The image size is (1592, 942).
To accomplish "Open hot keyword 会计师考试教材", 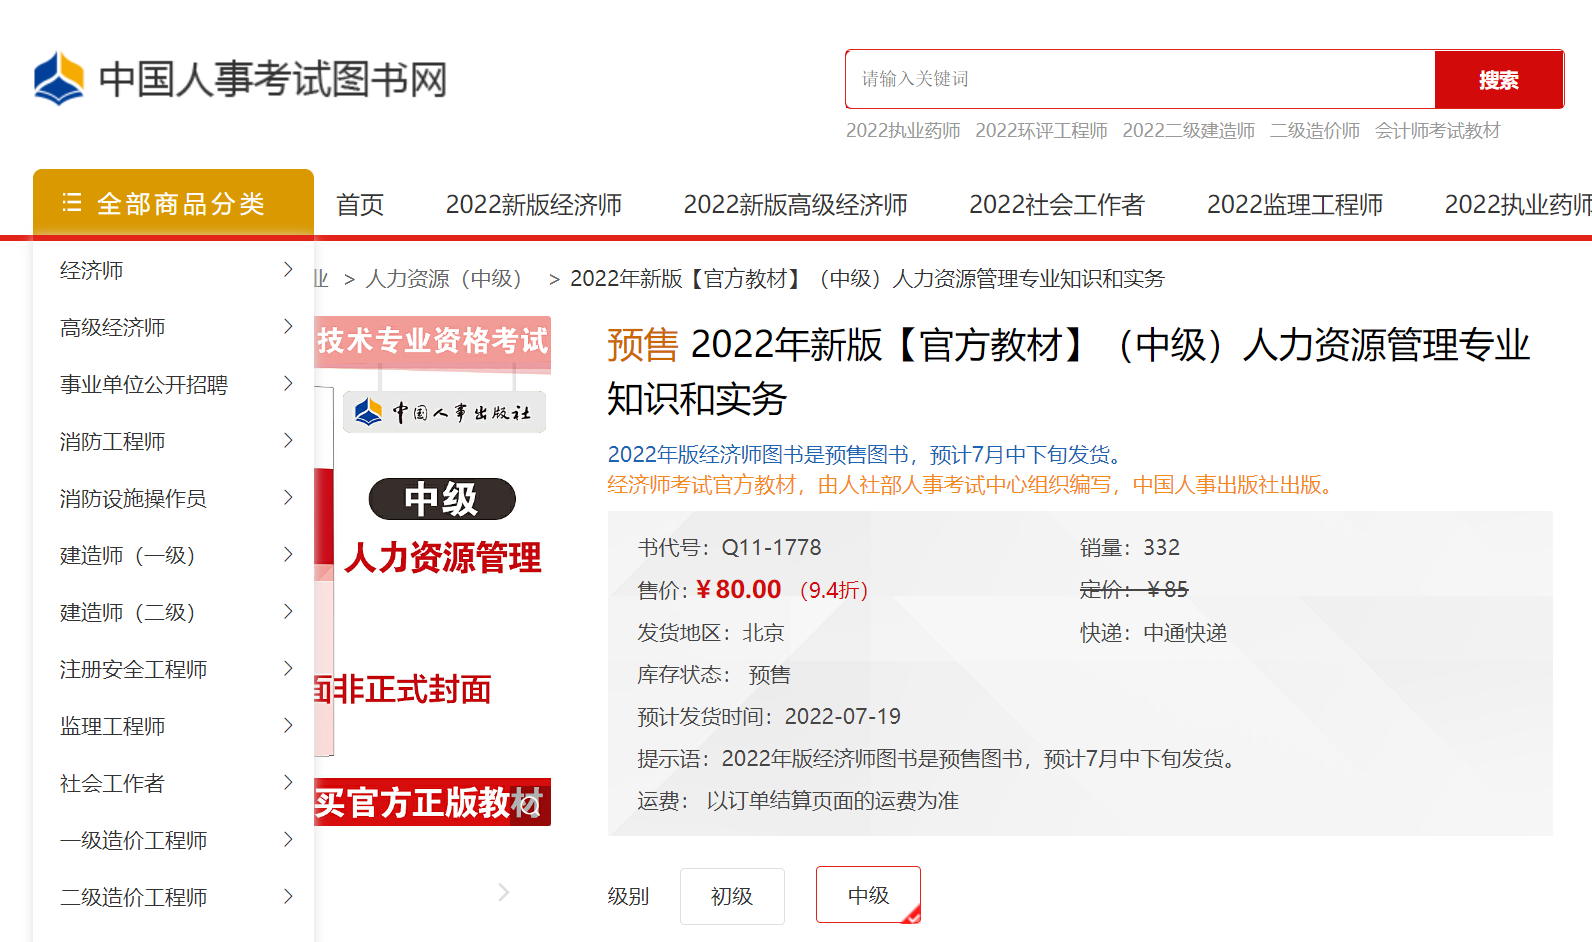I will pyautogui.click(x=1437, y=131).
